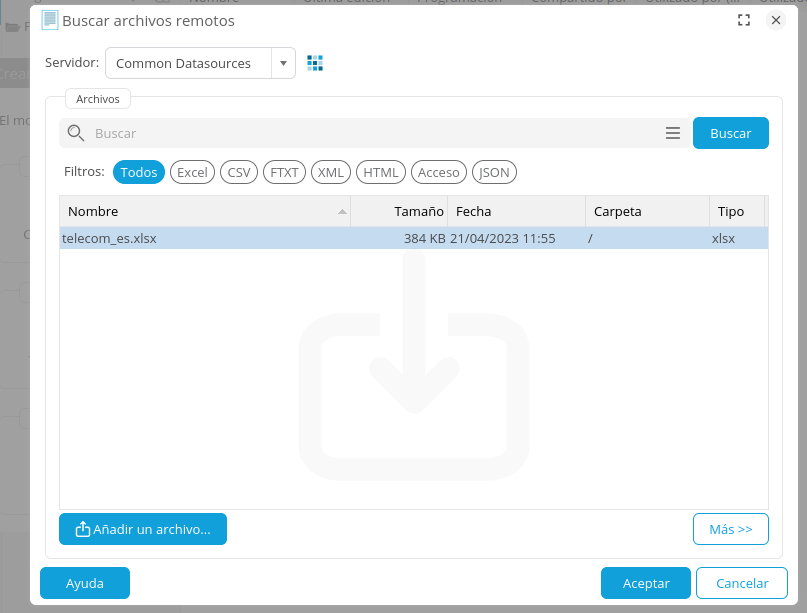Toggle fullscreen for the dialog
The width and height of the screenshot is (807, 613).
pyautogui.click(x=743, y=20)
